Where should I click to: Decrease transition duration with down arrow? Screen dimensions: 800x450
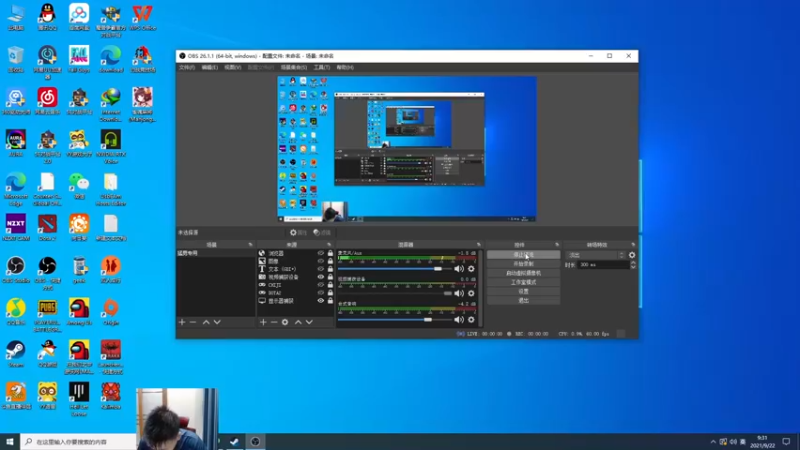pos(633,267)
